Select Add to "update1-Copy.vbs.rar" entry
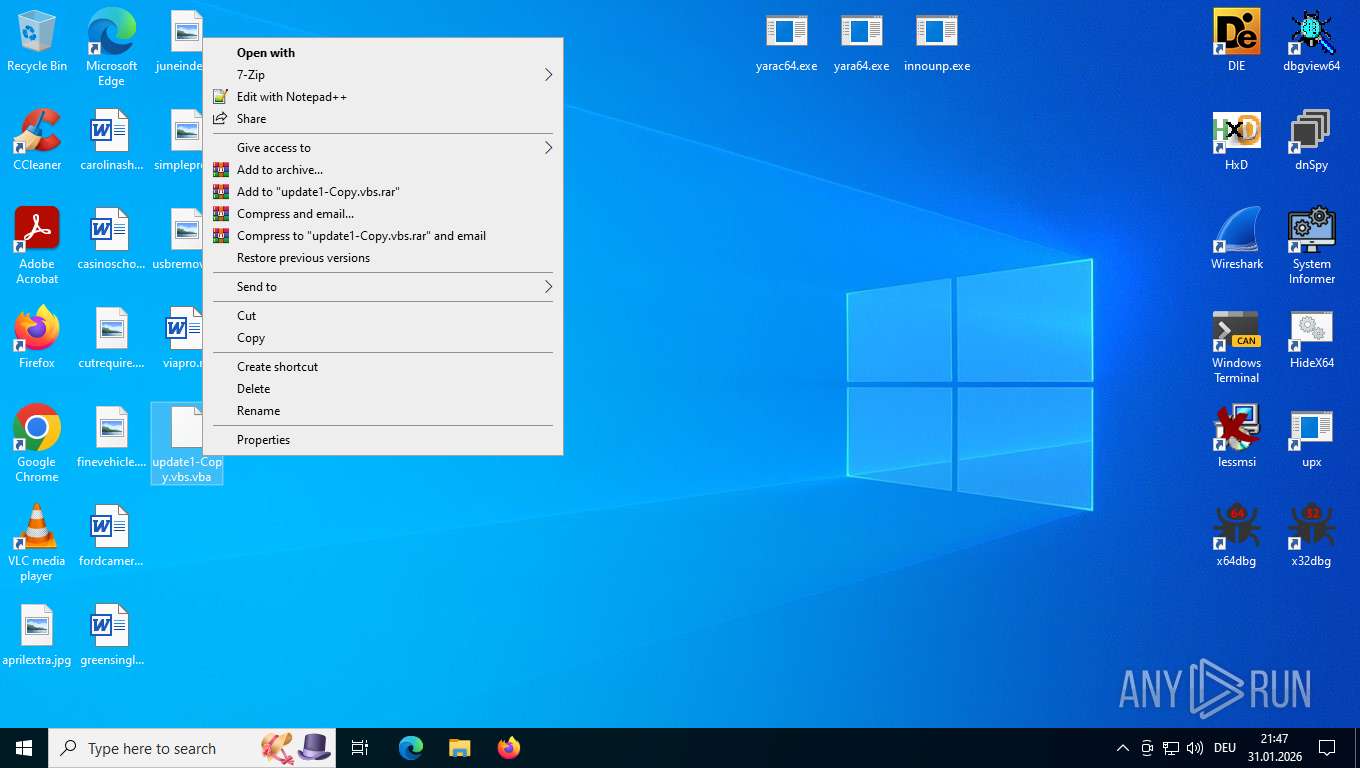 [383, 192]
